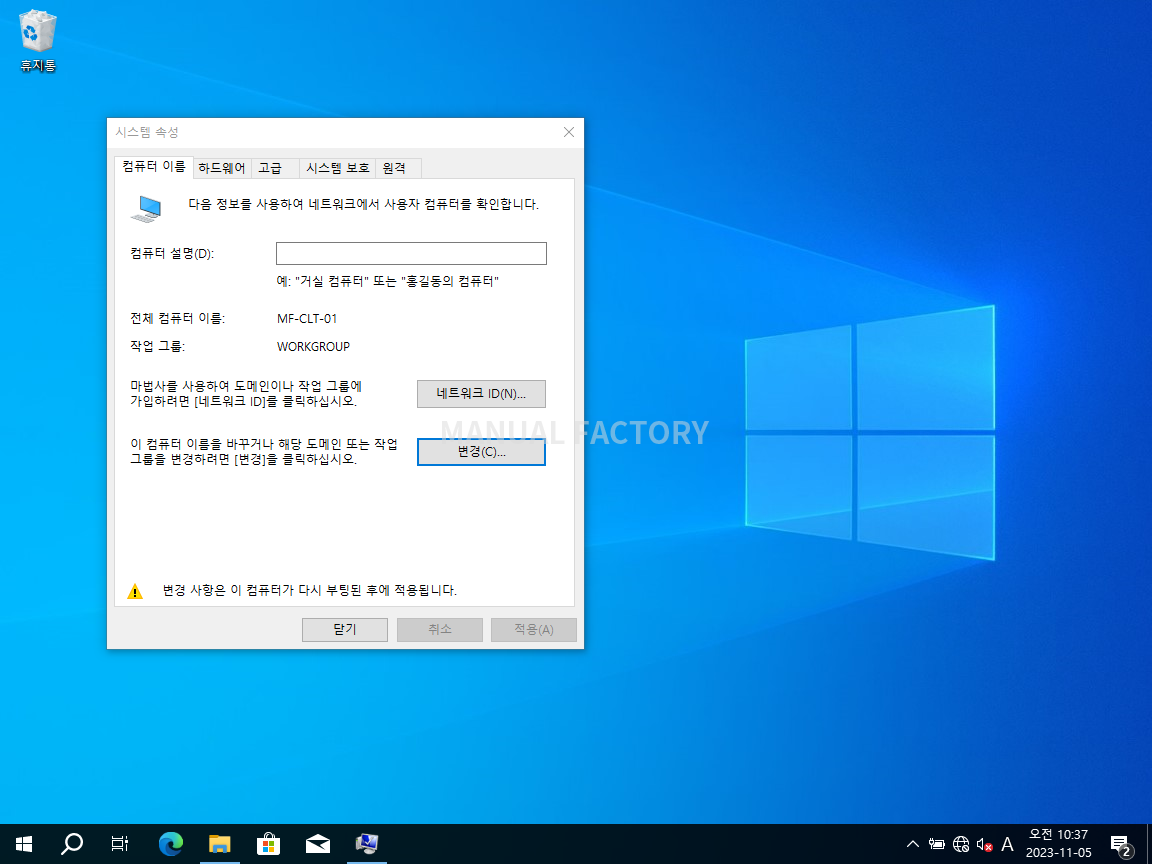
Task: Launch Microsoft Edge from taskbar
Action: (170, 844)
